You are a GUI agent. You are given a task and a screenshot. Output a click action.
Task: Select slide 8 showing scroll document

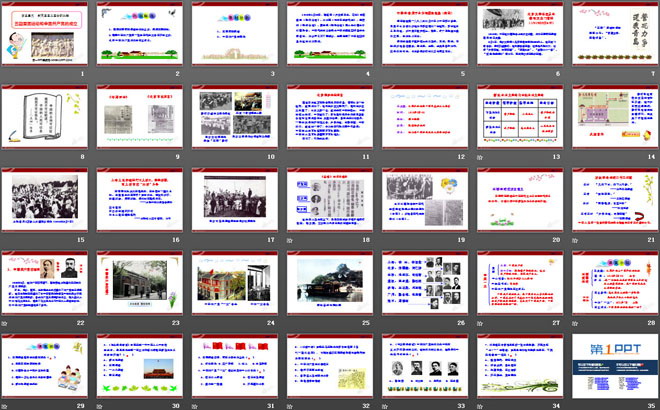46,118
